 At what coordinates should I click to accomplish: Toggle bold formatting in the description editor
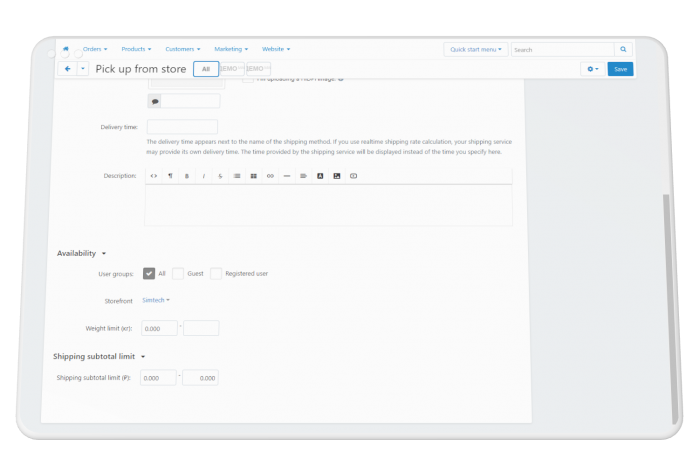coord(187,176)
